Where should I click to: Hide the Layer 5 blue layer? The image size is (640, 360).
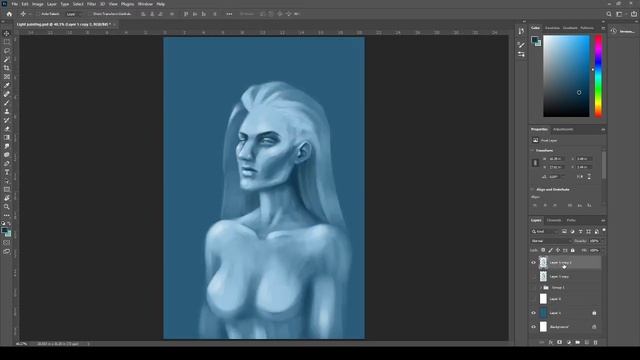click(x=533, y=313)
